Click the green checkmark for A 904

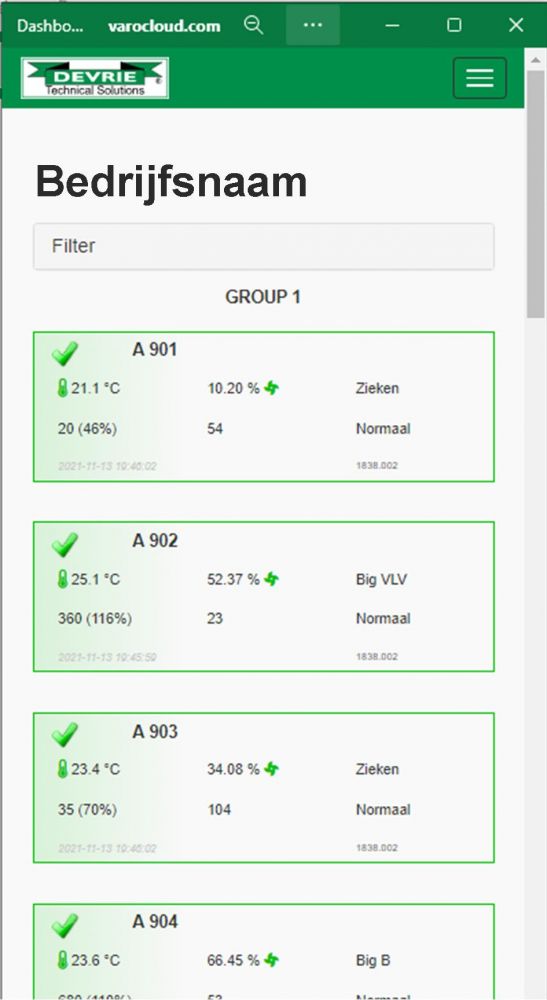pyautogui.click(x=64, y=925)
